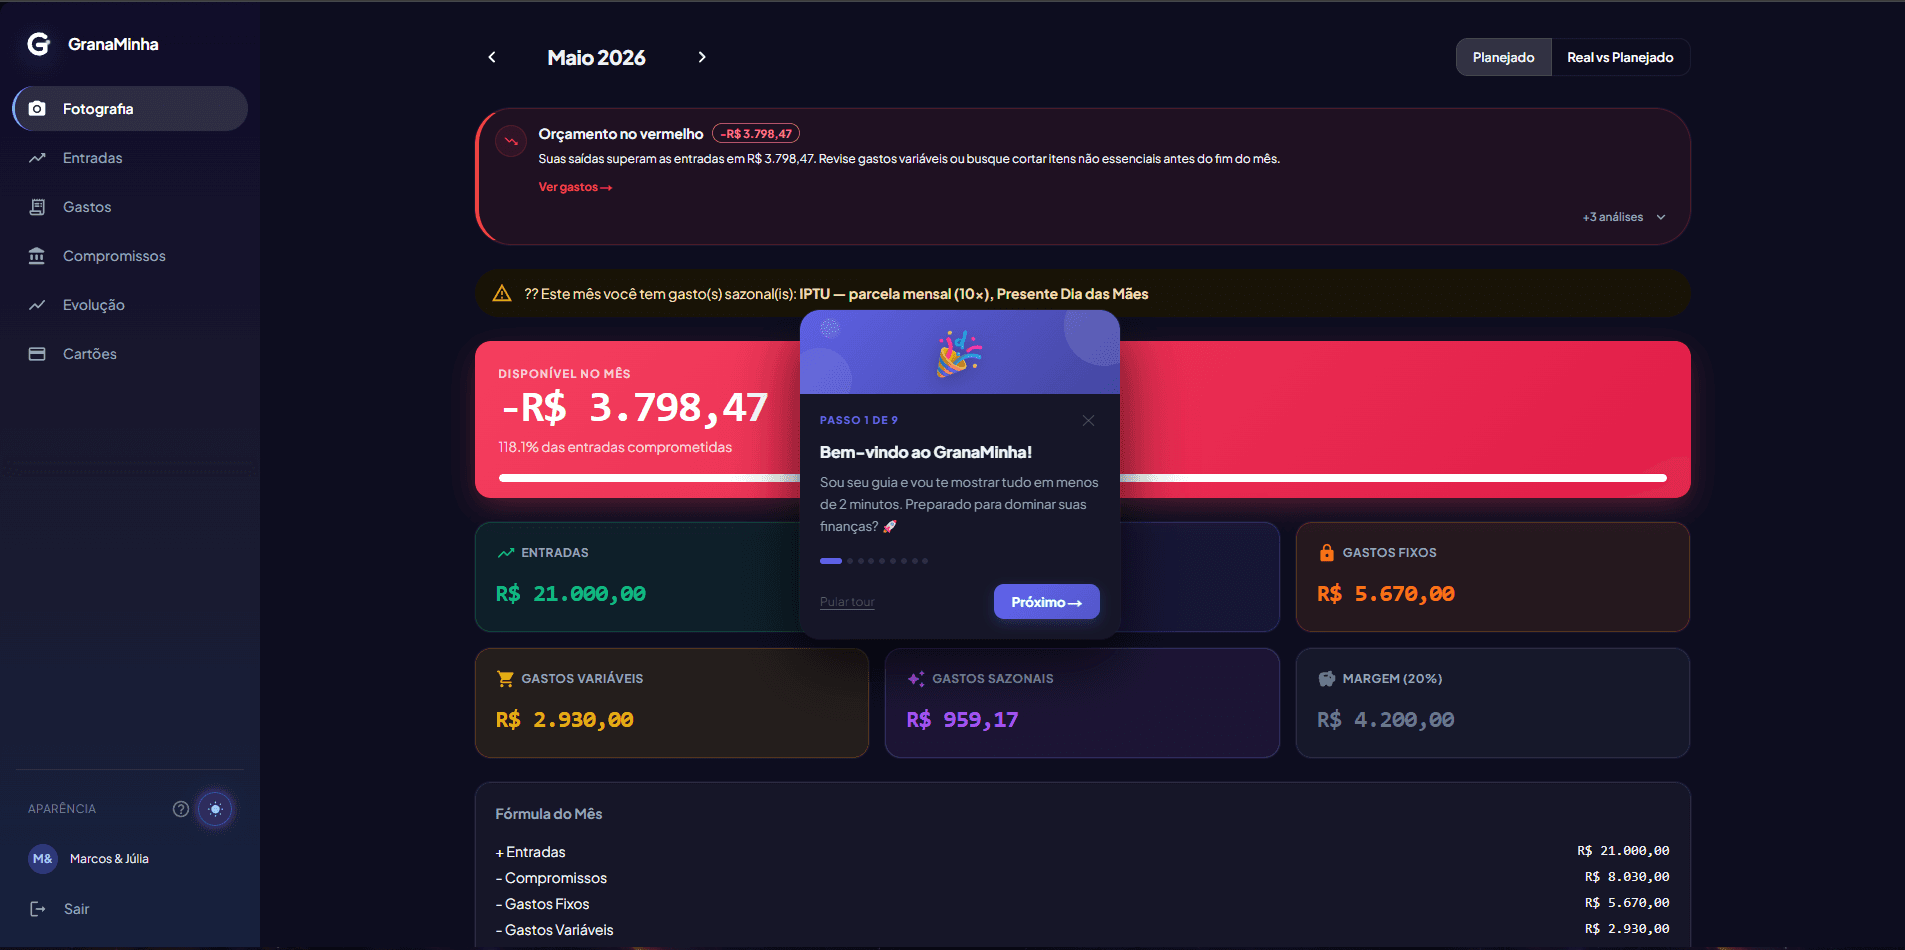1905x950 pixels.
Task: Click the Sair logout label
Action: (77, 909)
